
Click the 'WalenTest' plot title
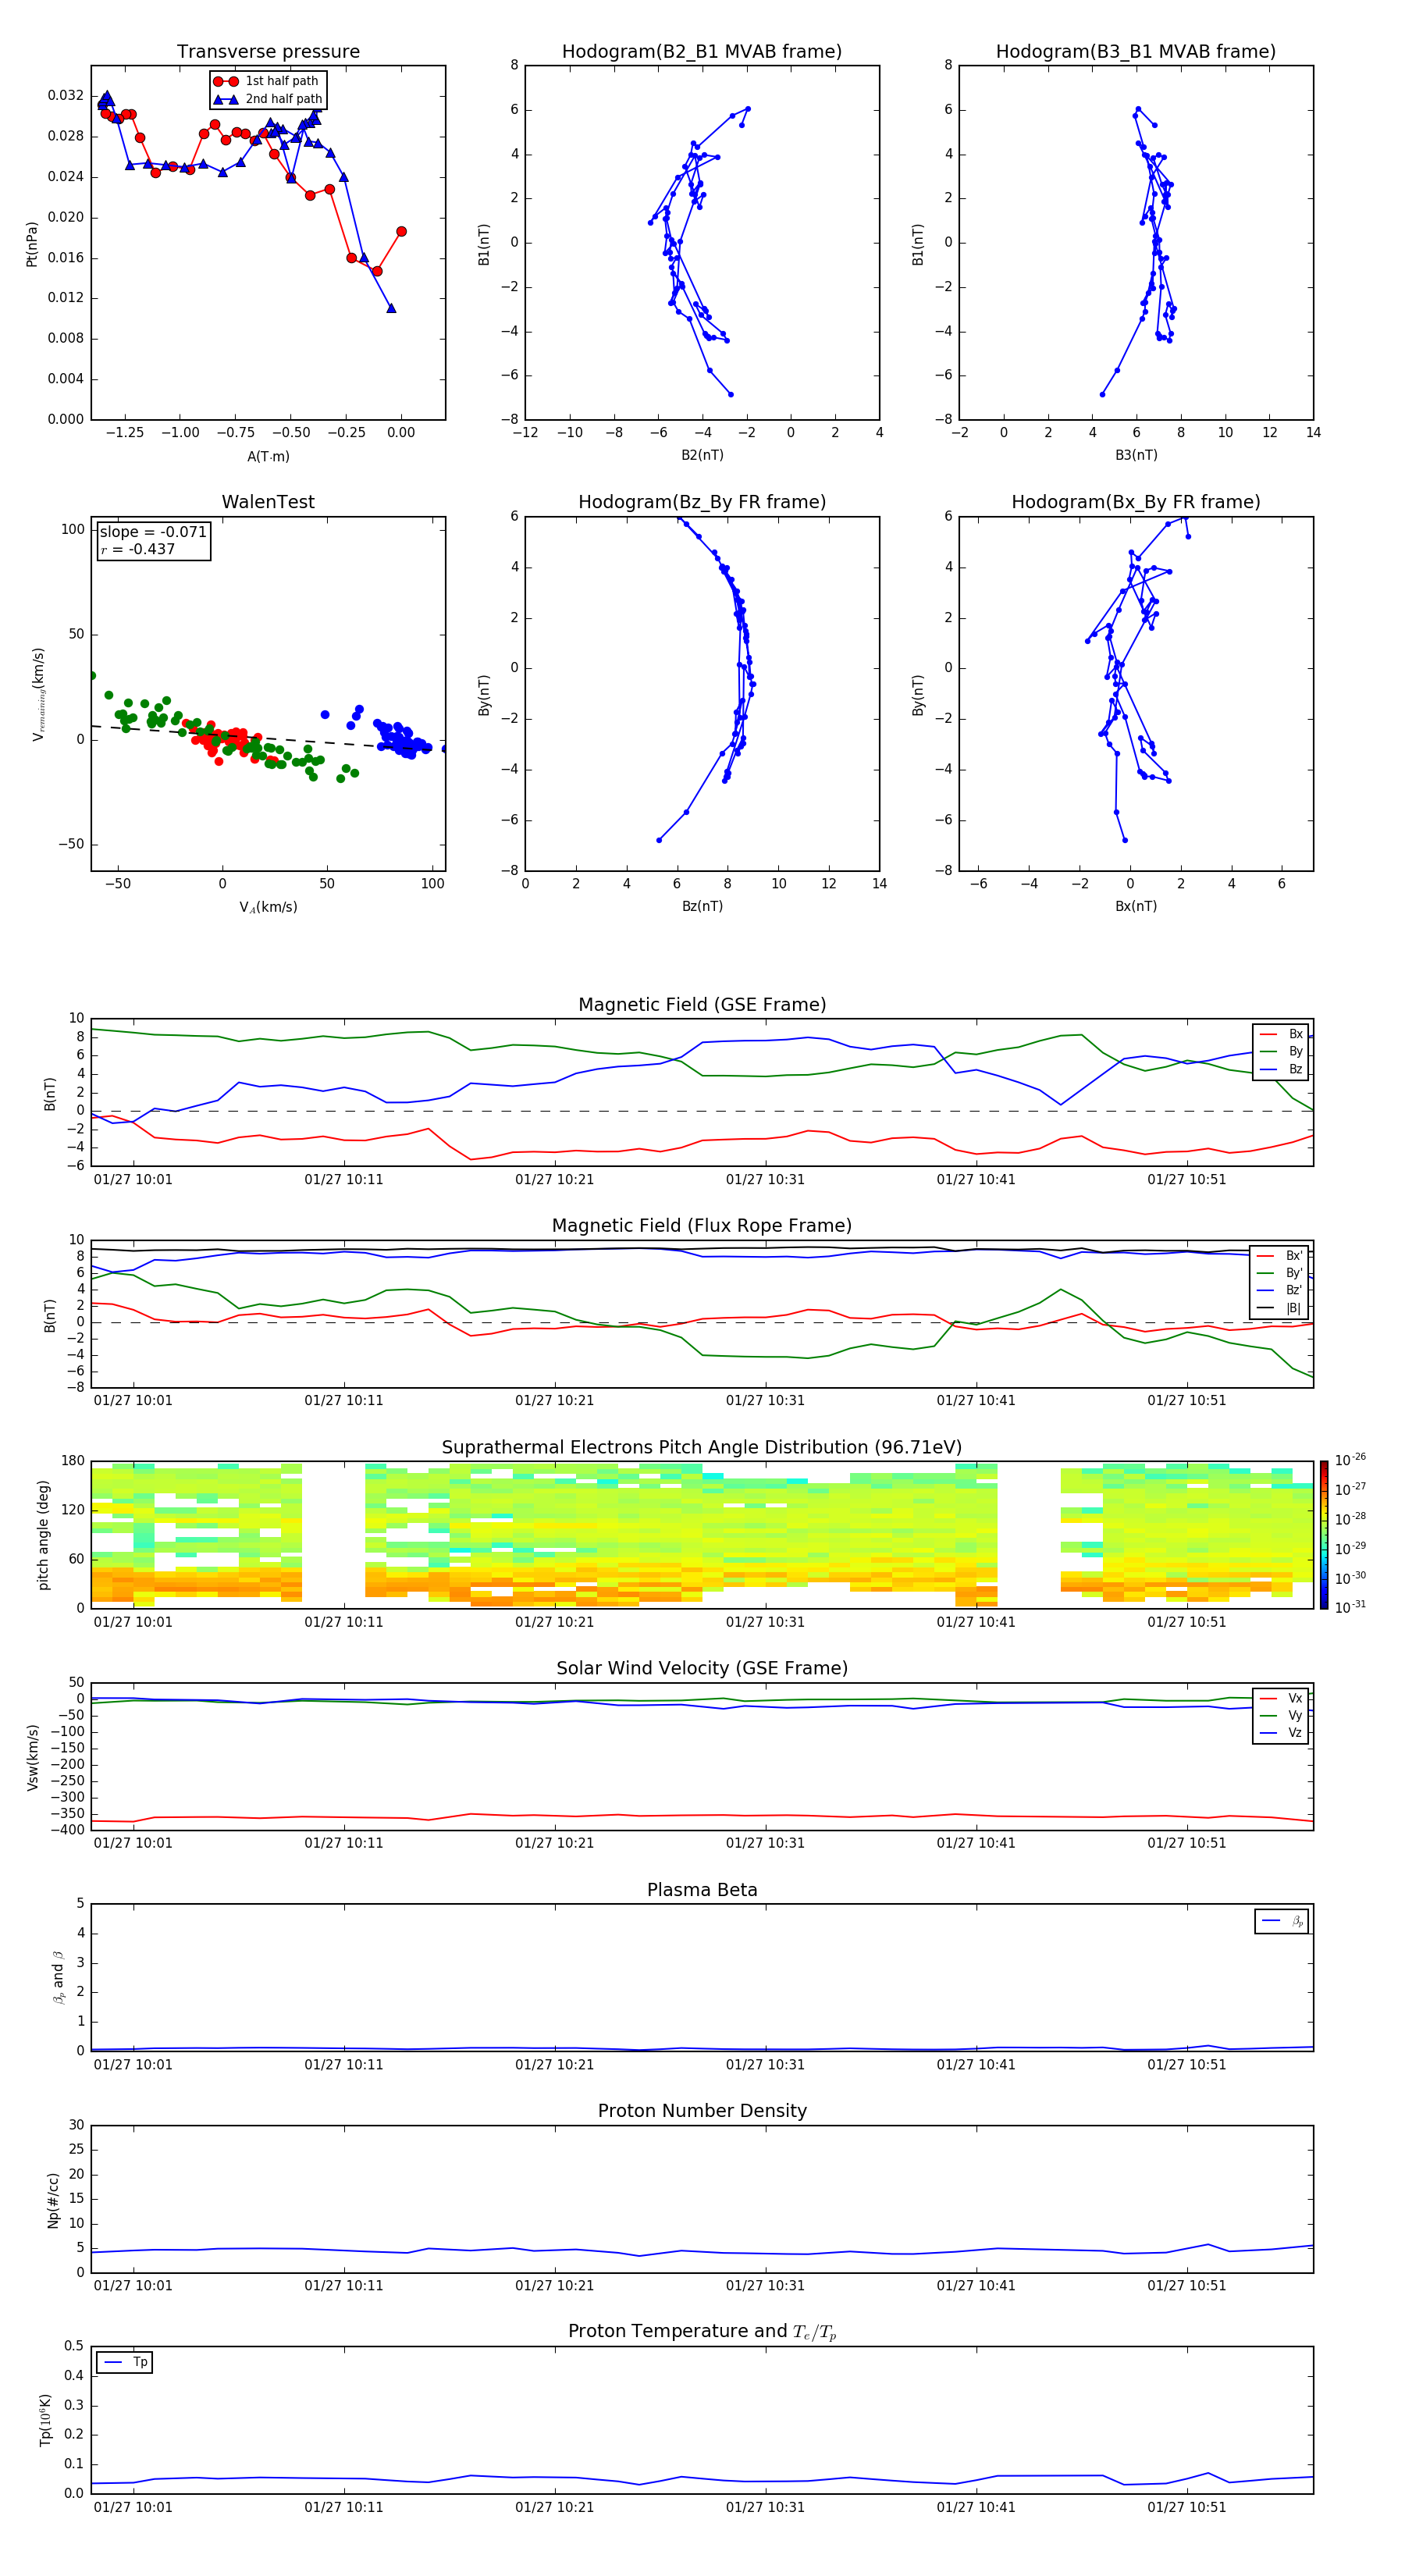268,502
